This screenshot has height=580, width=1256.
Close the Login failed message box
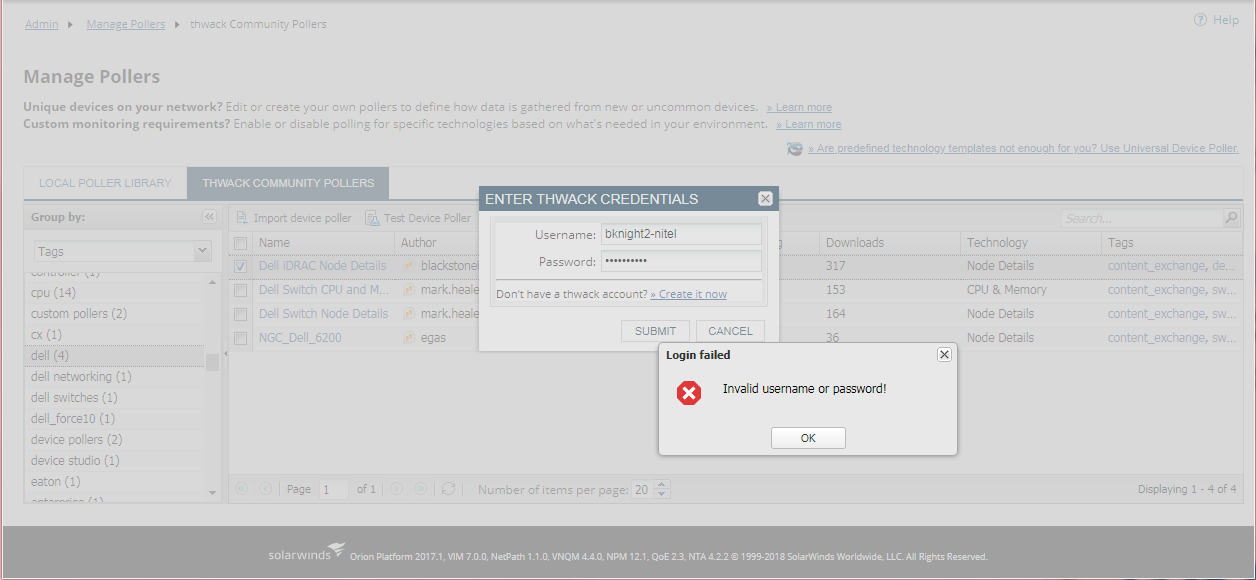[943, 355]
